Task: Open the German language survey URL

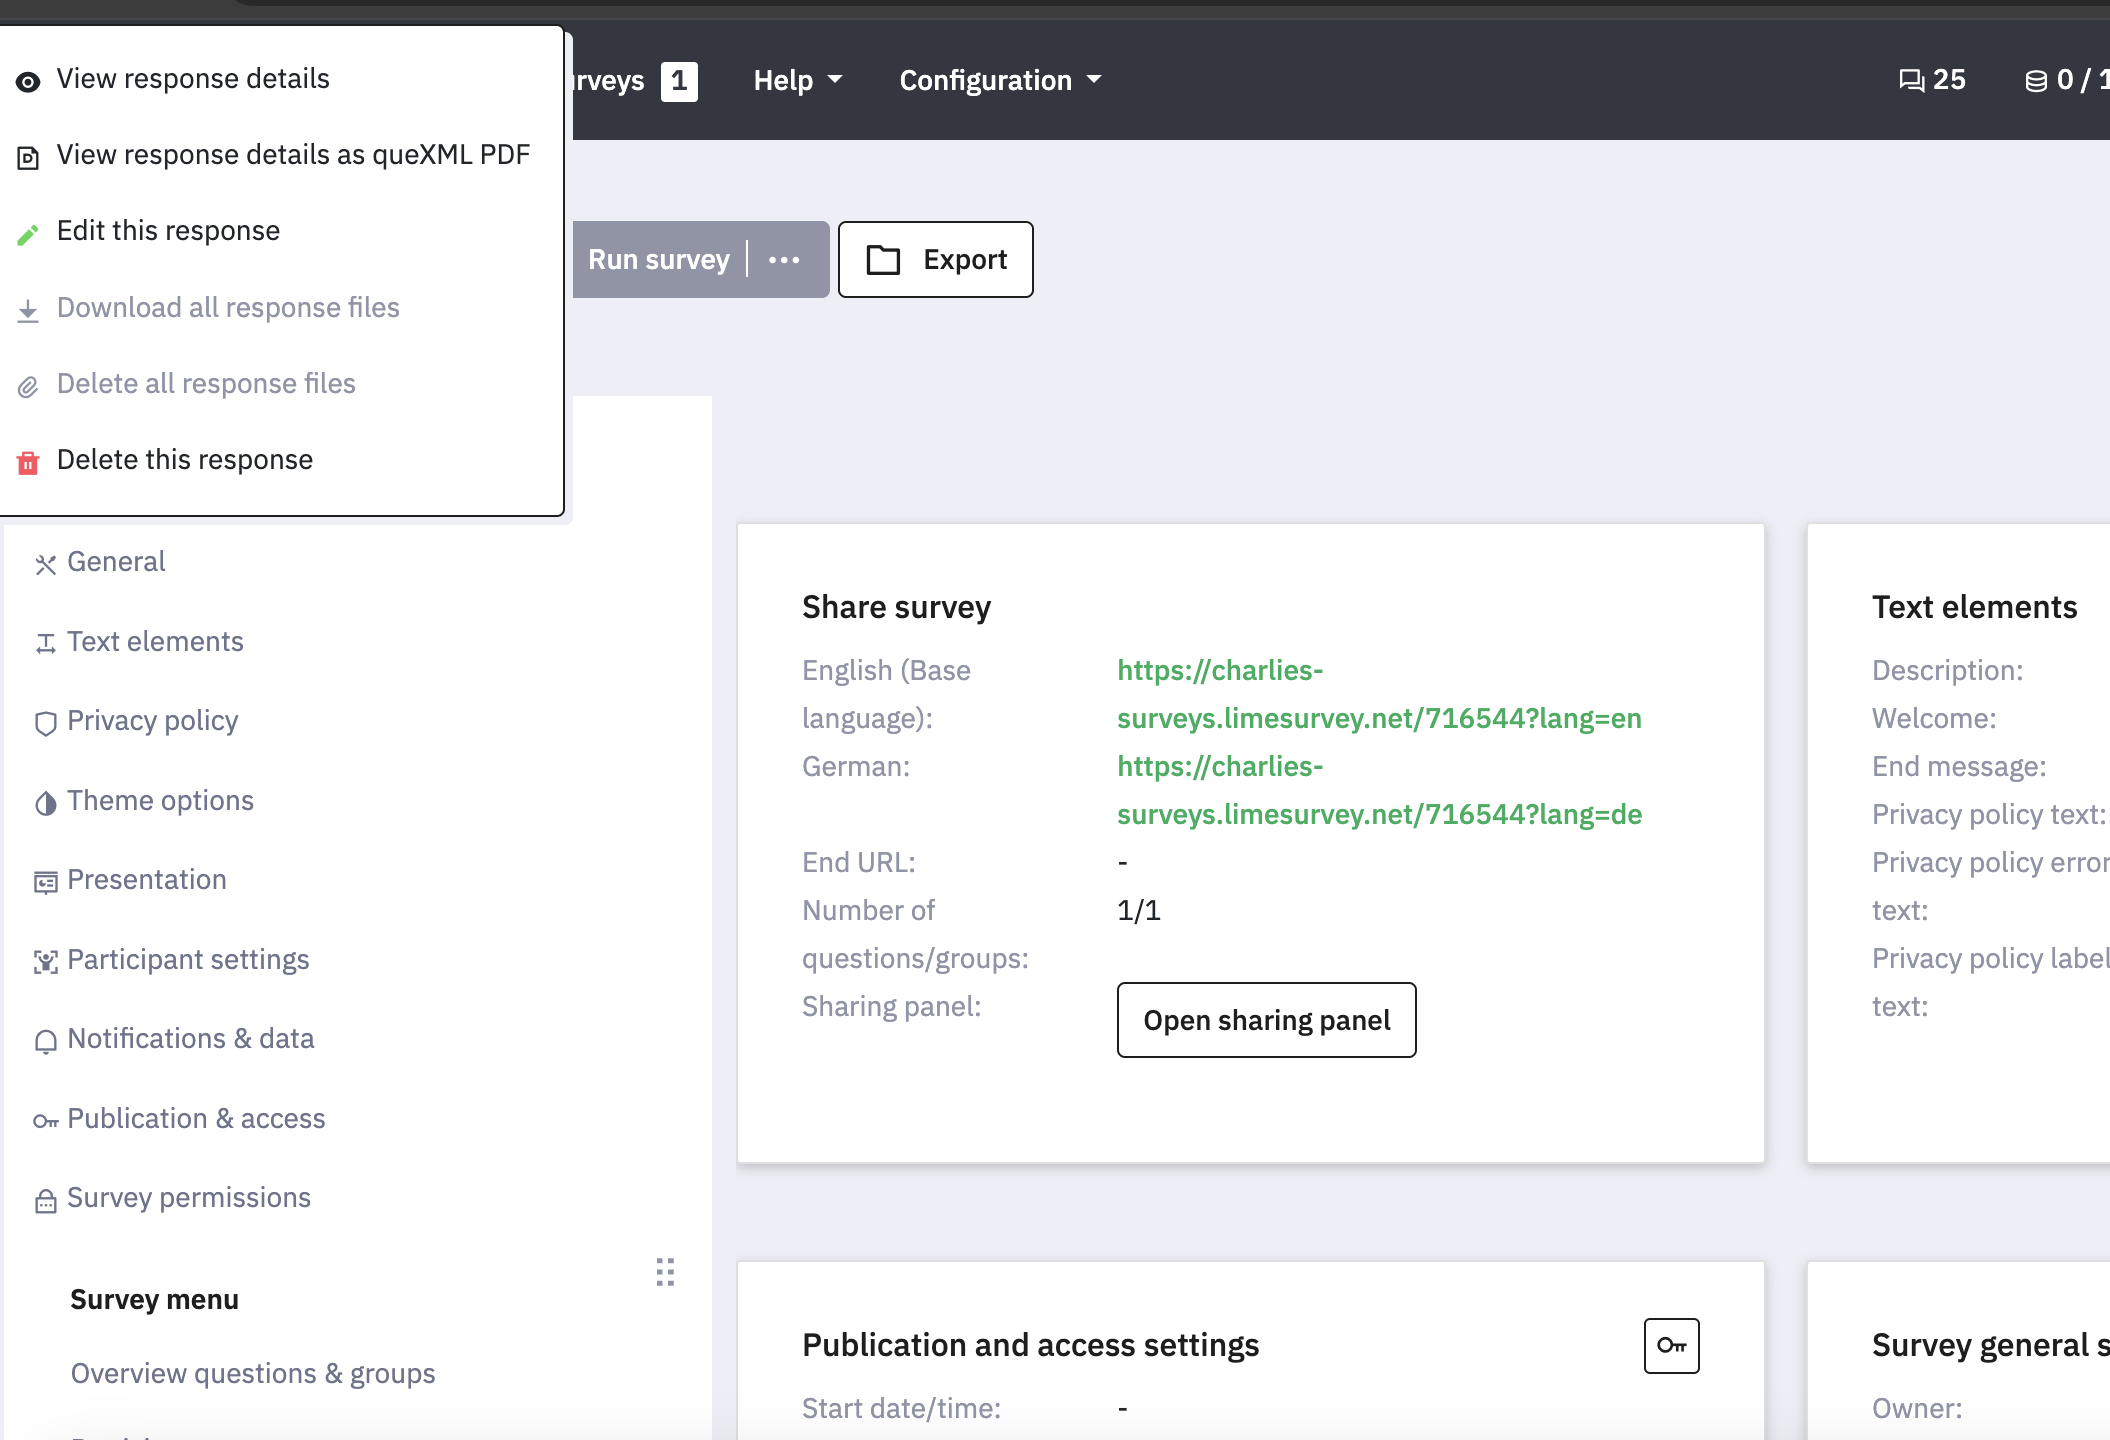Action: [1378, 791]
